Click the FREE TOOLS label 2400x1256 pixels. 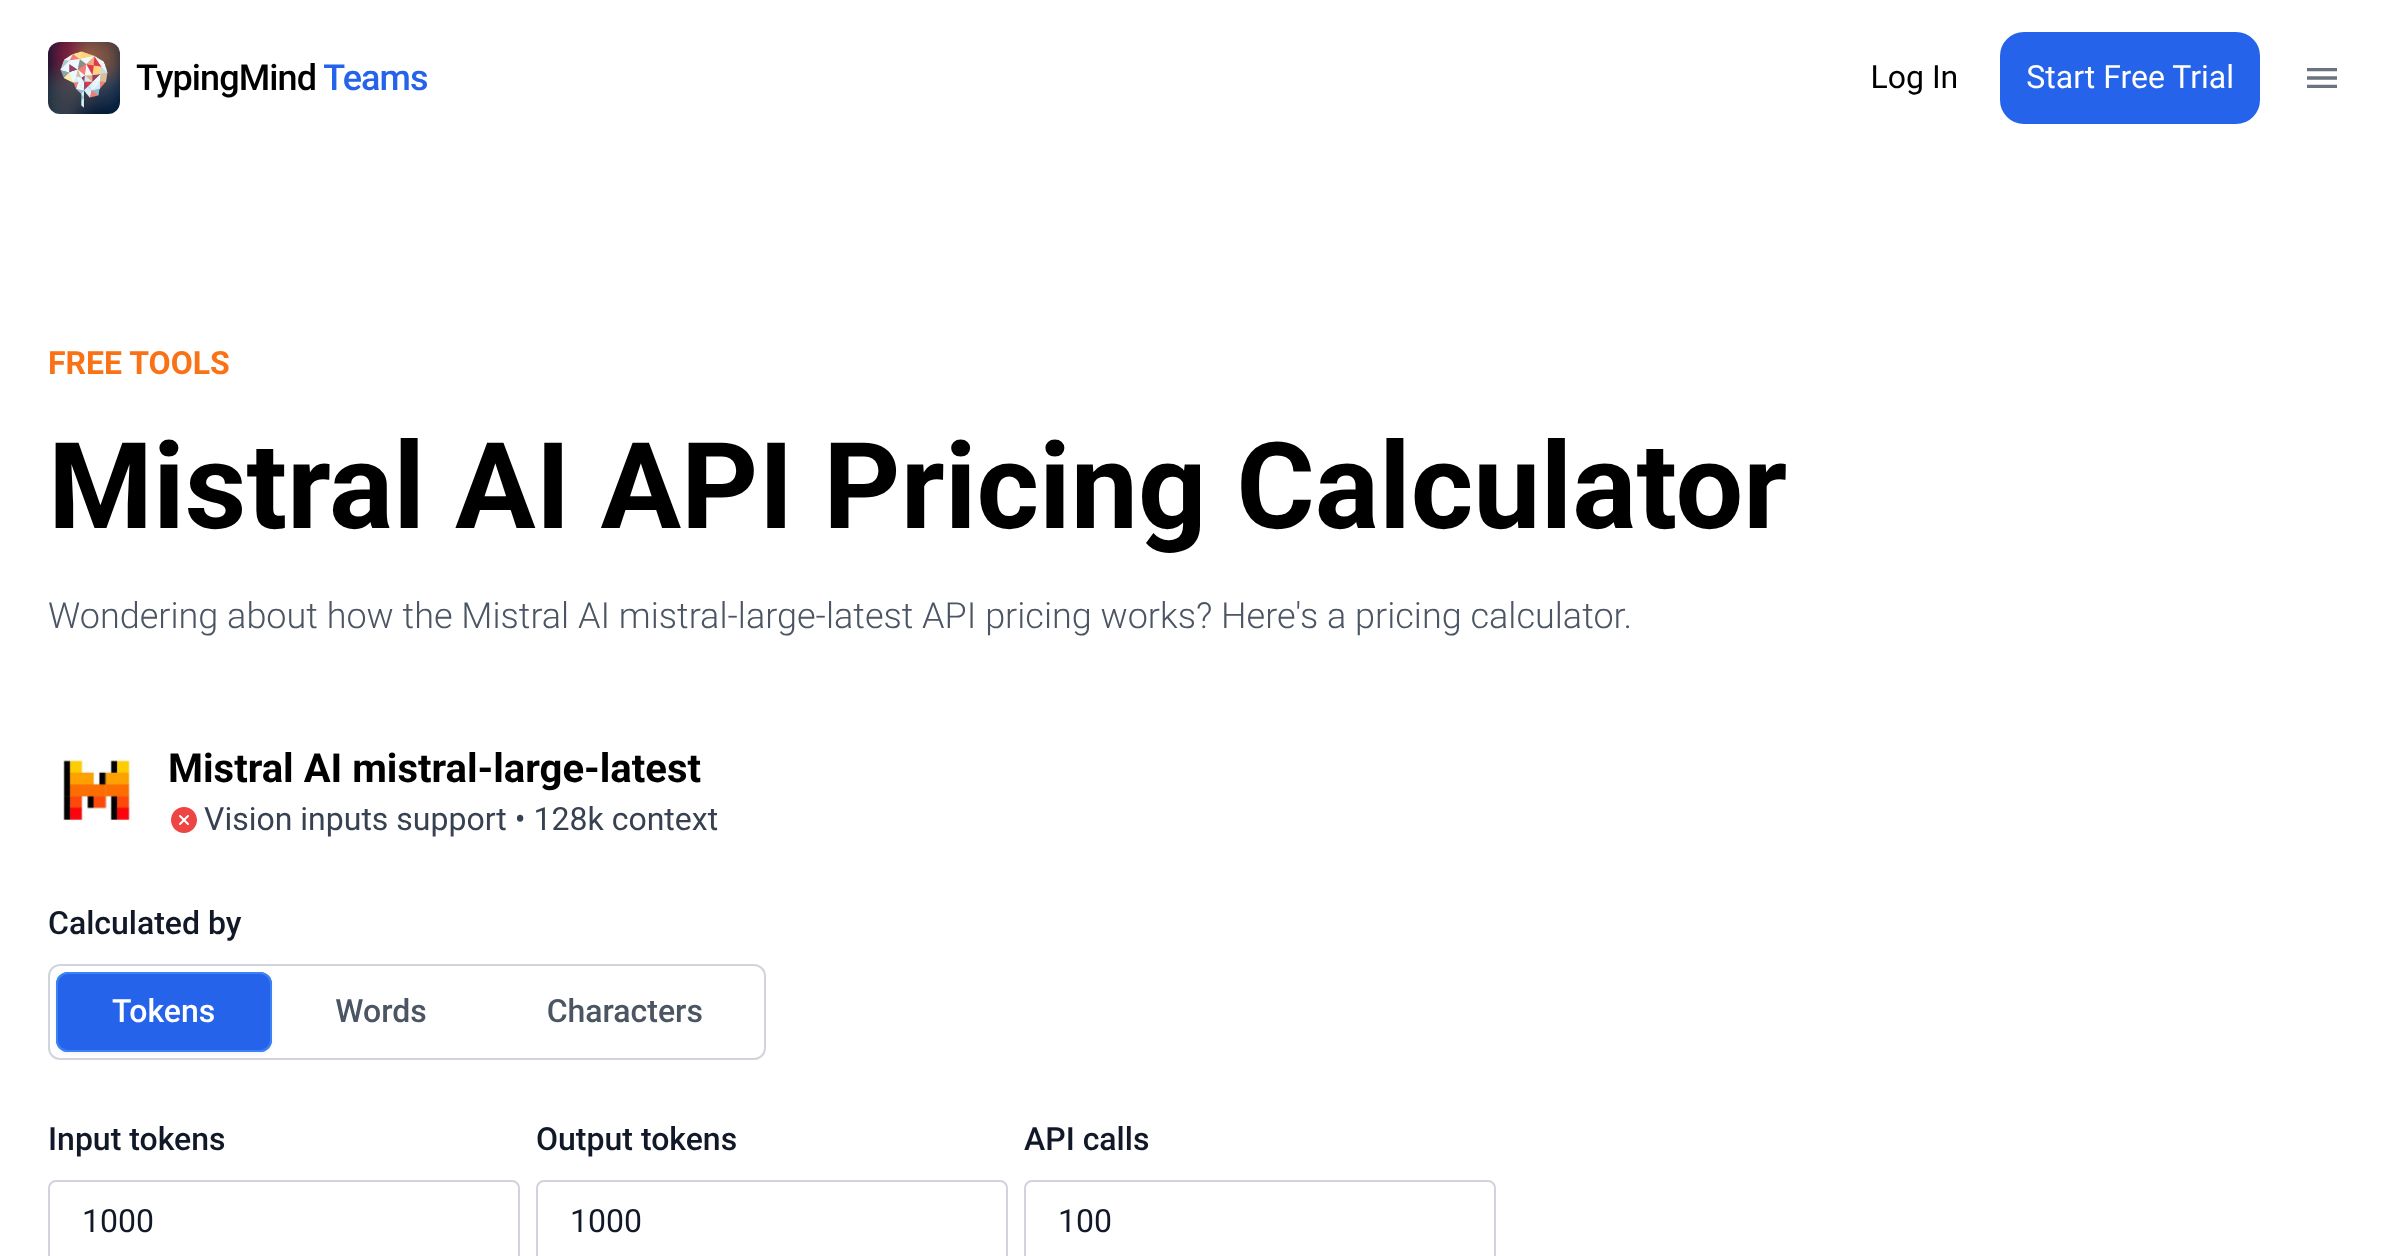139,363
